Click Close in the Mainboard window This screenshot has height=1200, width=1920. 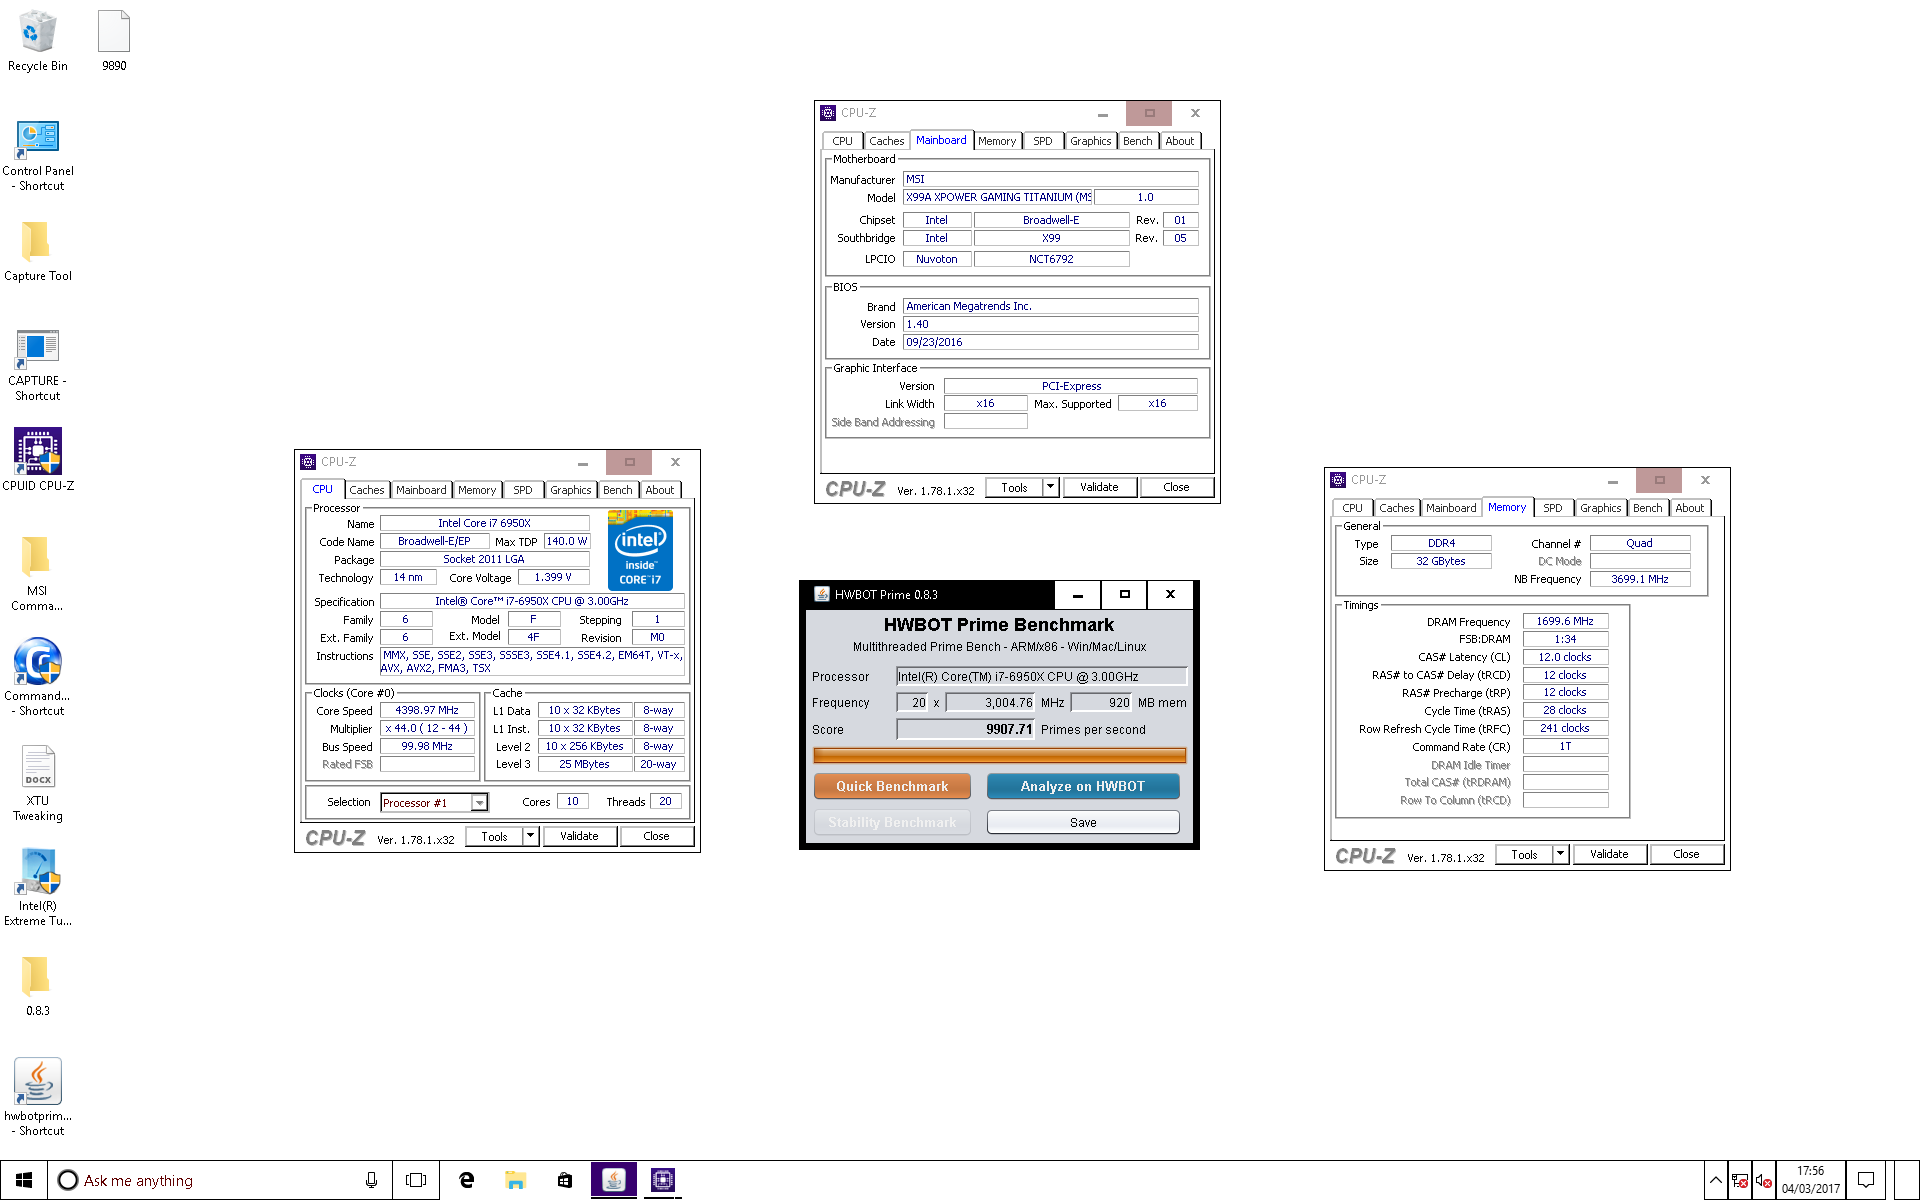point(1176,487)
